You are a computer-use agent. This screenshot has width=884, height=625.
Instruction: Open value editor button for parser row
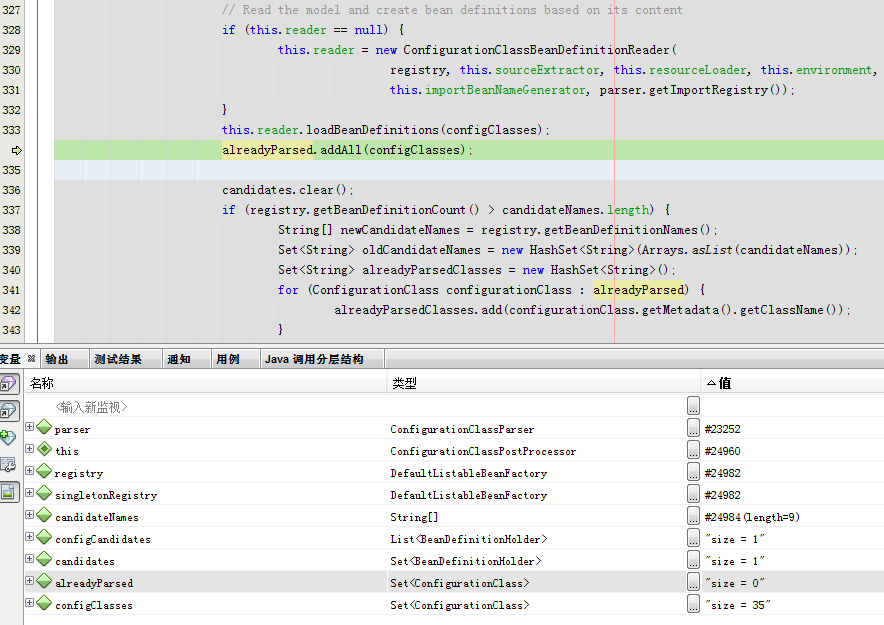(693, 427)
